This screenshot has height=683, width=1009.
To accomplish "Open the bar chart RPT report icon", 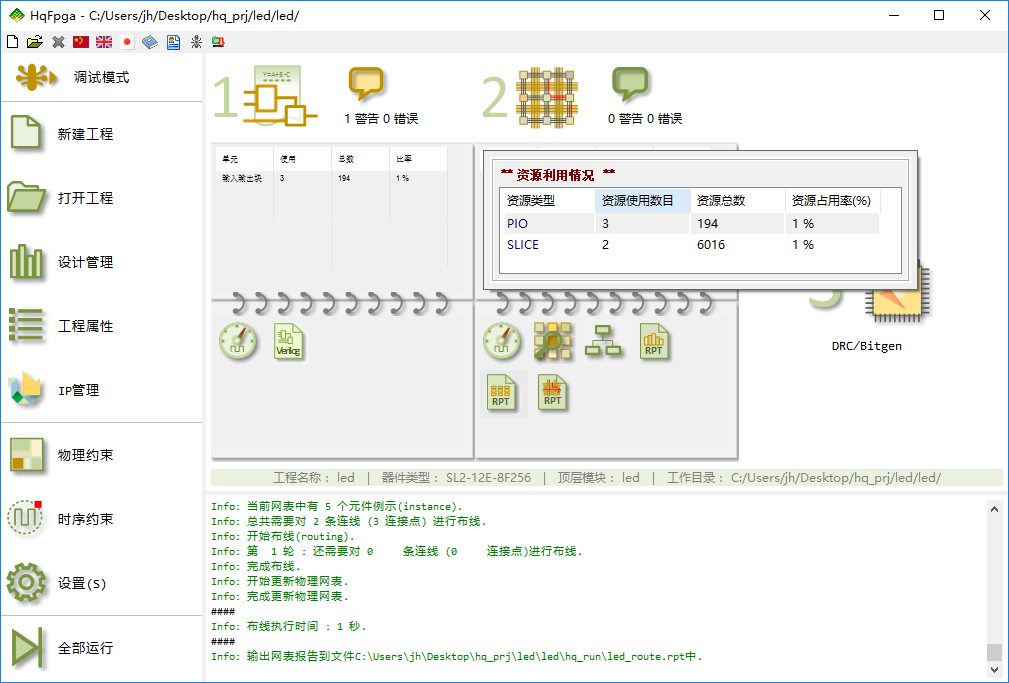I will [x=654, y=341].
